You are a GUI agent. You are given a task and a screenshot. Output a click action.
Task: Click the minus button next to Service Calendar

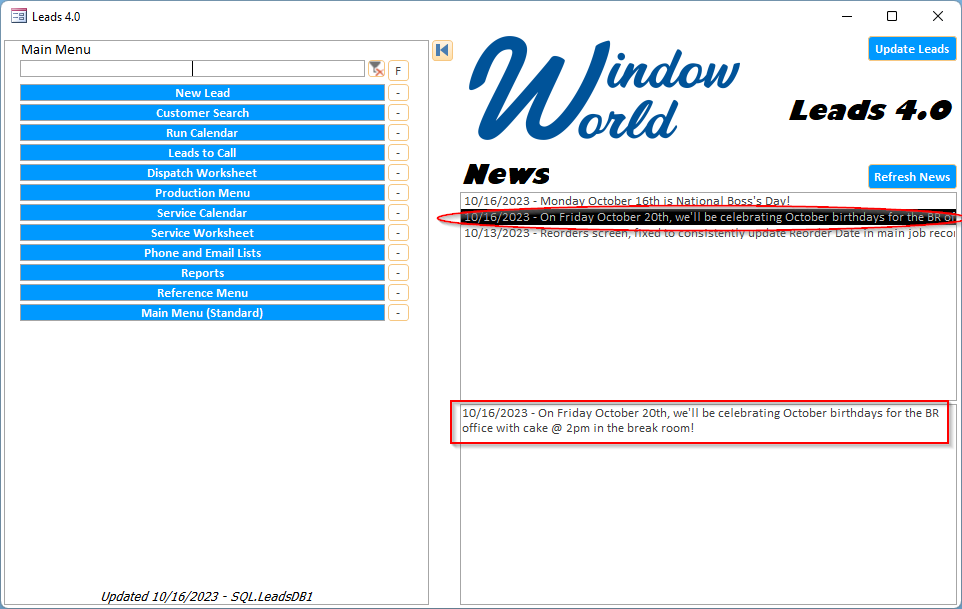(398, 213)
